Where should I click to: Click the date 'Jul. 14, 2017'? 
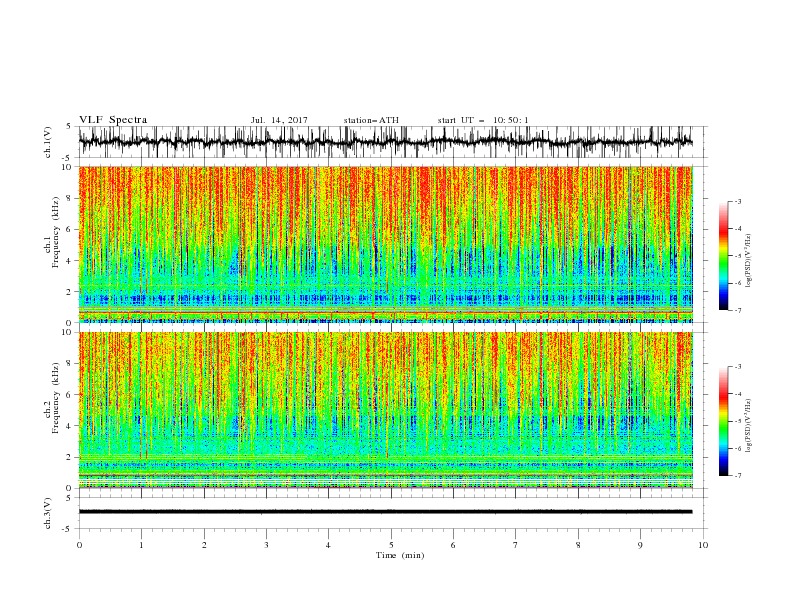(x=279, y=120)
